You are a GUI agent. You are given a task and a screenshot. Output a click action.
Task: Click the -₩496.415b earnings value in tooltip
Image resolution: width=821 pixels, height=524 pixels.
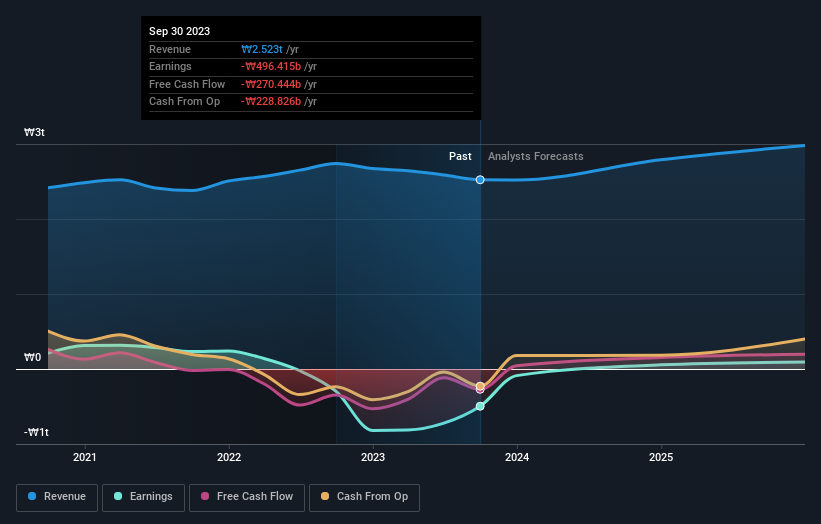(x=271, y=66)
